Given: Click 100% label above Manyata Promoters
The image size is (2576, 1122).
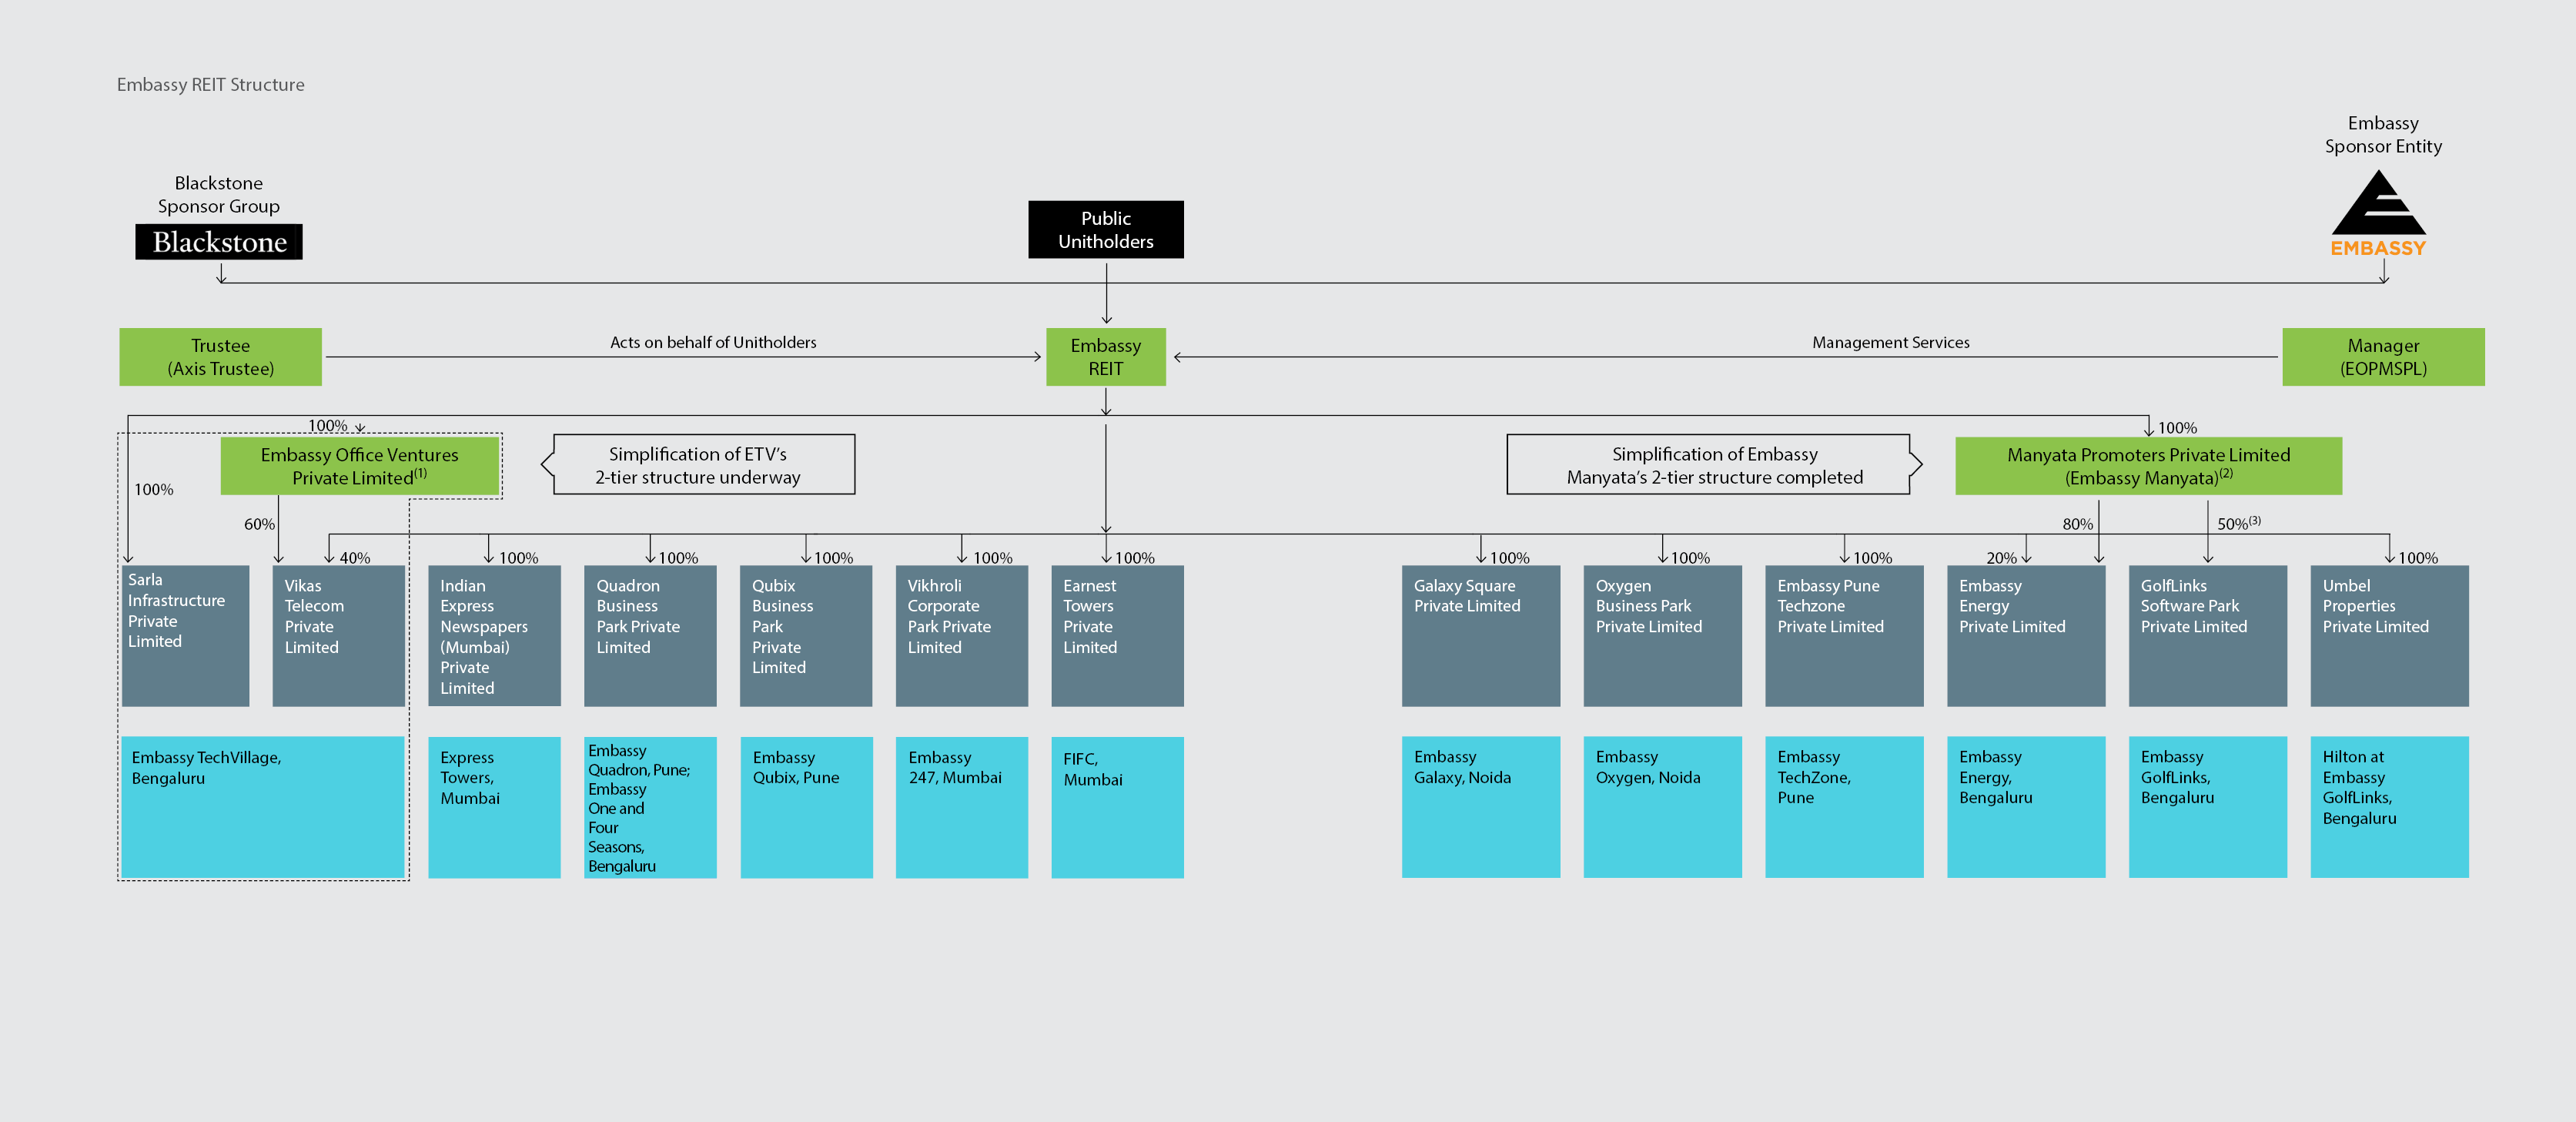Looking at the screenshot, I should point(2177,428).
